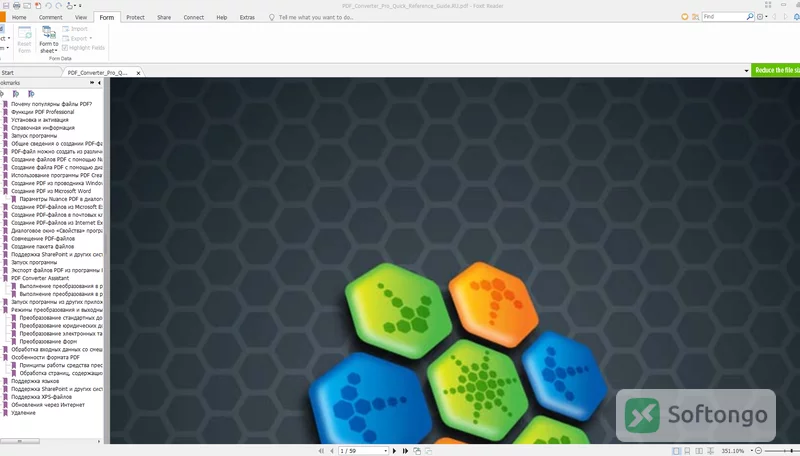Screen dimensions: 800x456
Task: Click the Reset Form icon
Action: [x=24, y=40]
